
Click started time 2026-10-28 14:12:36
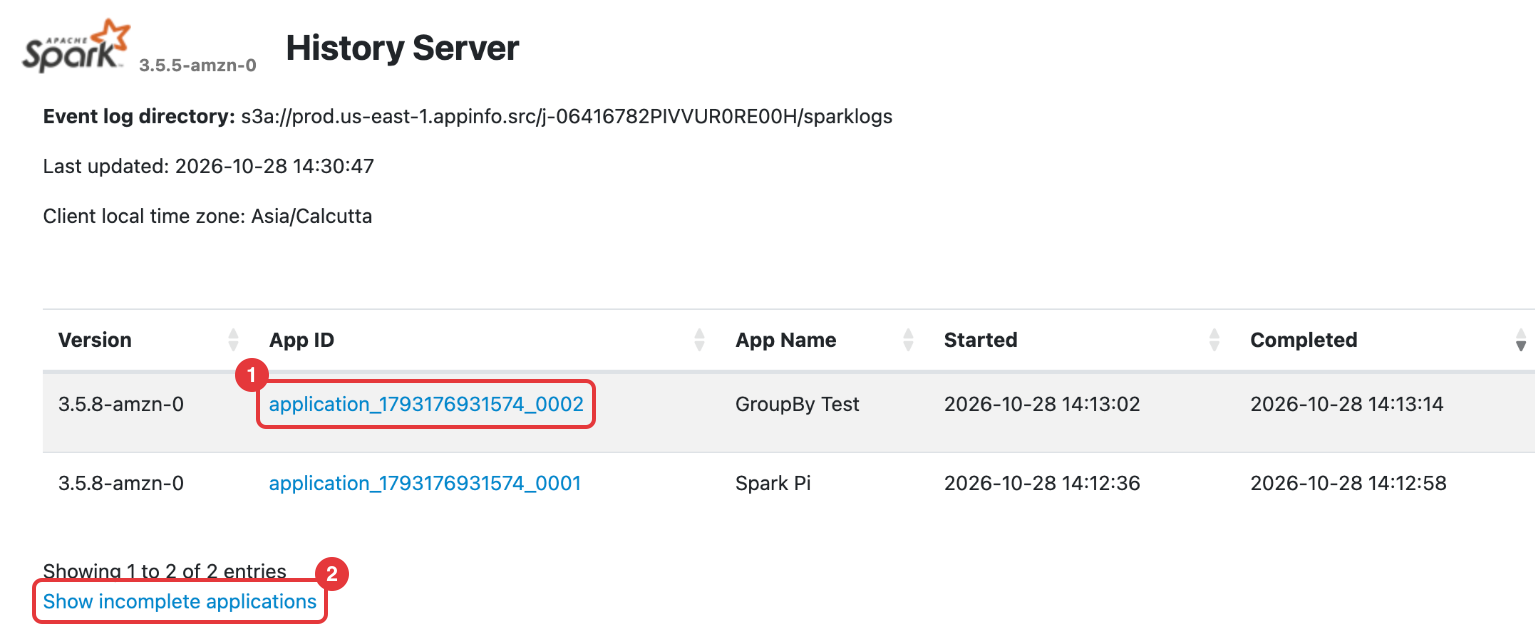(x=1042, y=483)
